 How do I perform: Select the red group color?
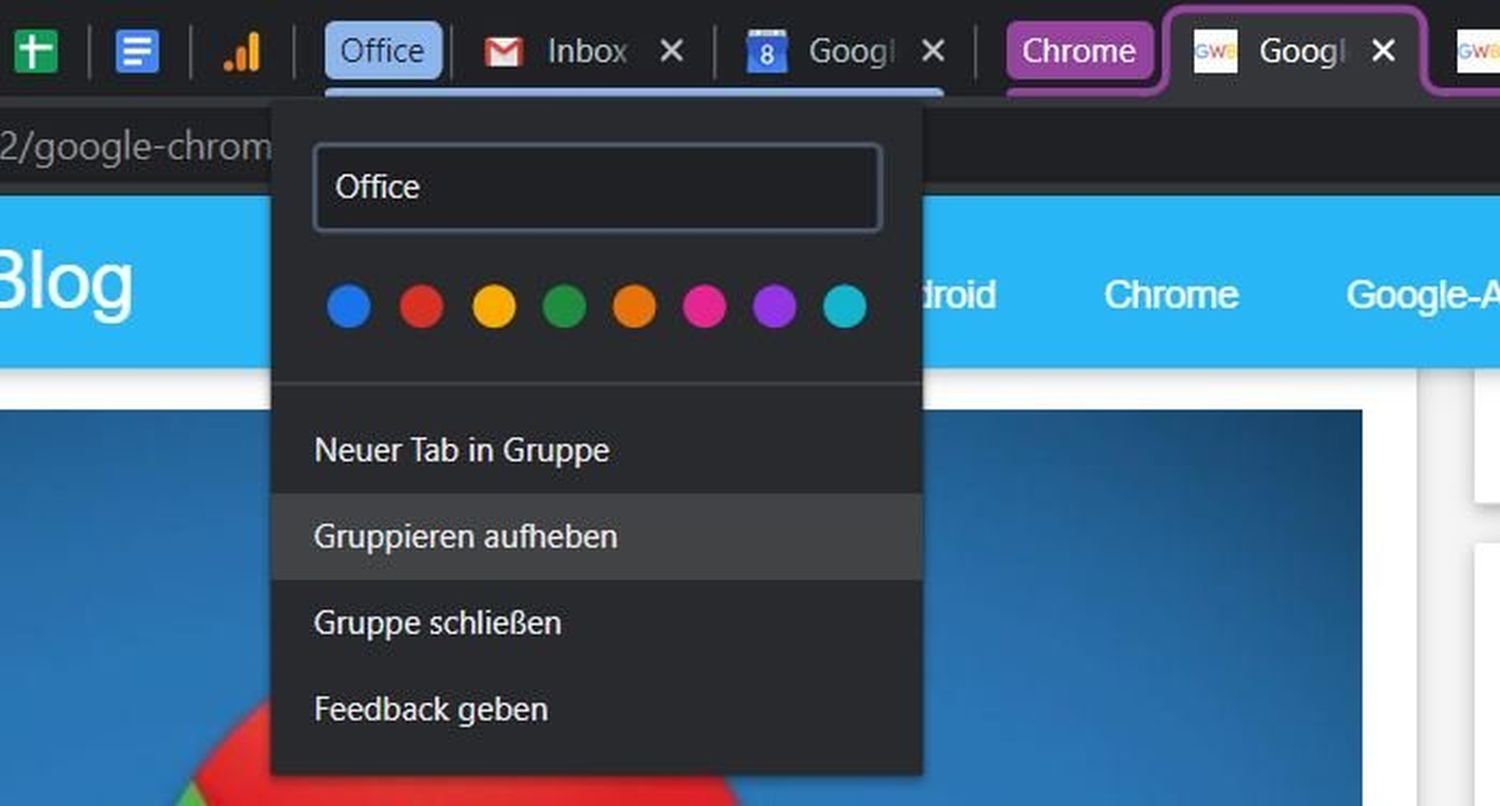[x=420, y=306]
